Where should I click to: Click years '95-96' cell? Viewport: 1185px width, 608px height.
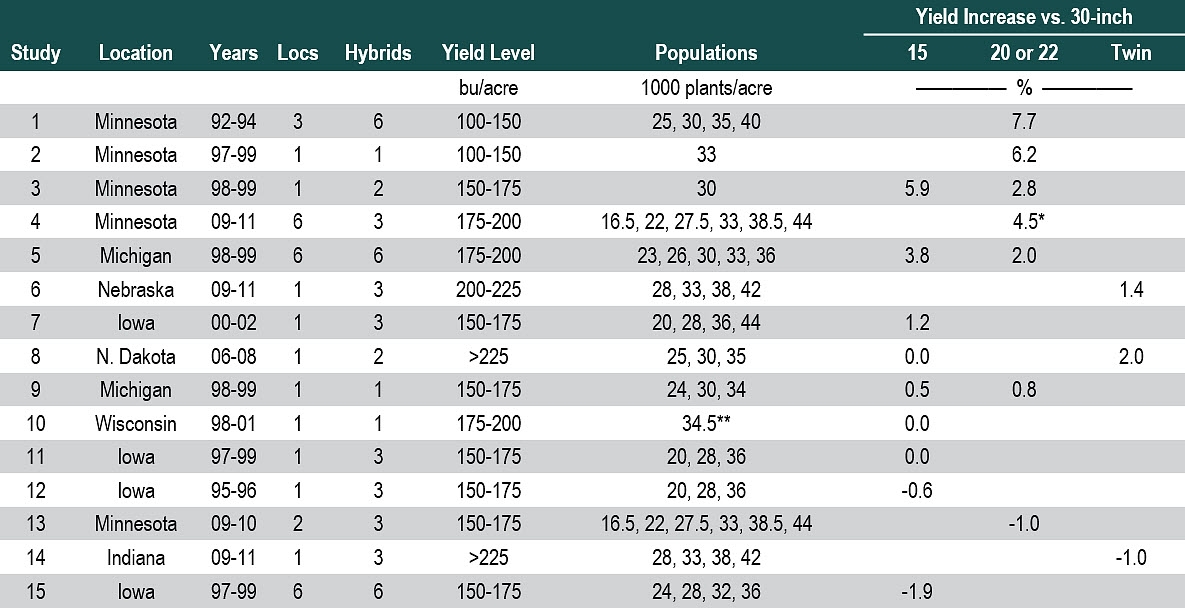click(234, 490)
